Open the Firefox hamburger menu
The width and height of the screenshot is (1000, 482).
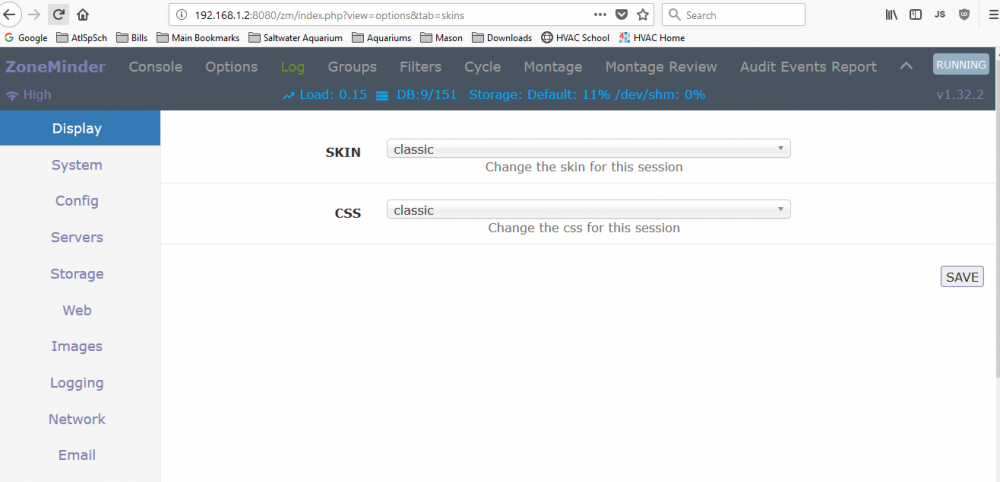992,15
